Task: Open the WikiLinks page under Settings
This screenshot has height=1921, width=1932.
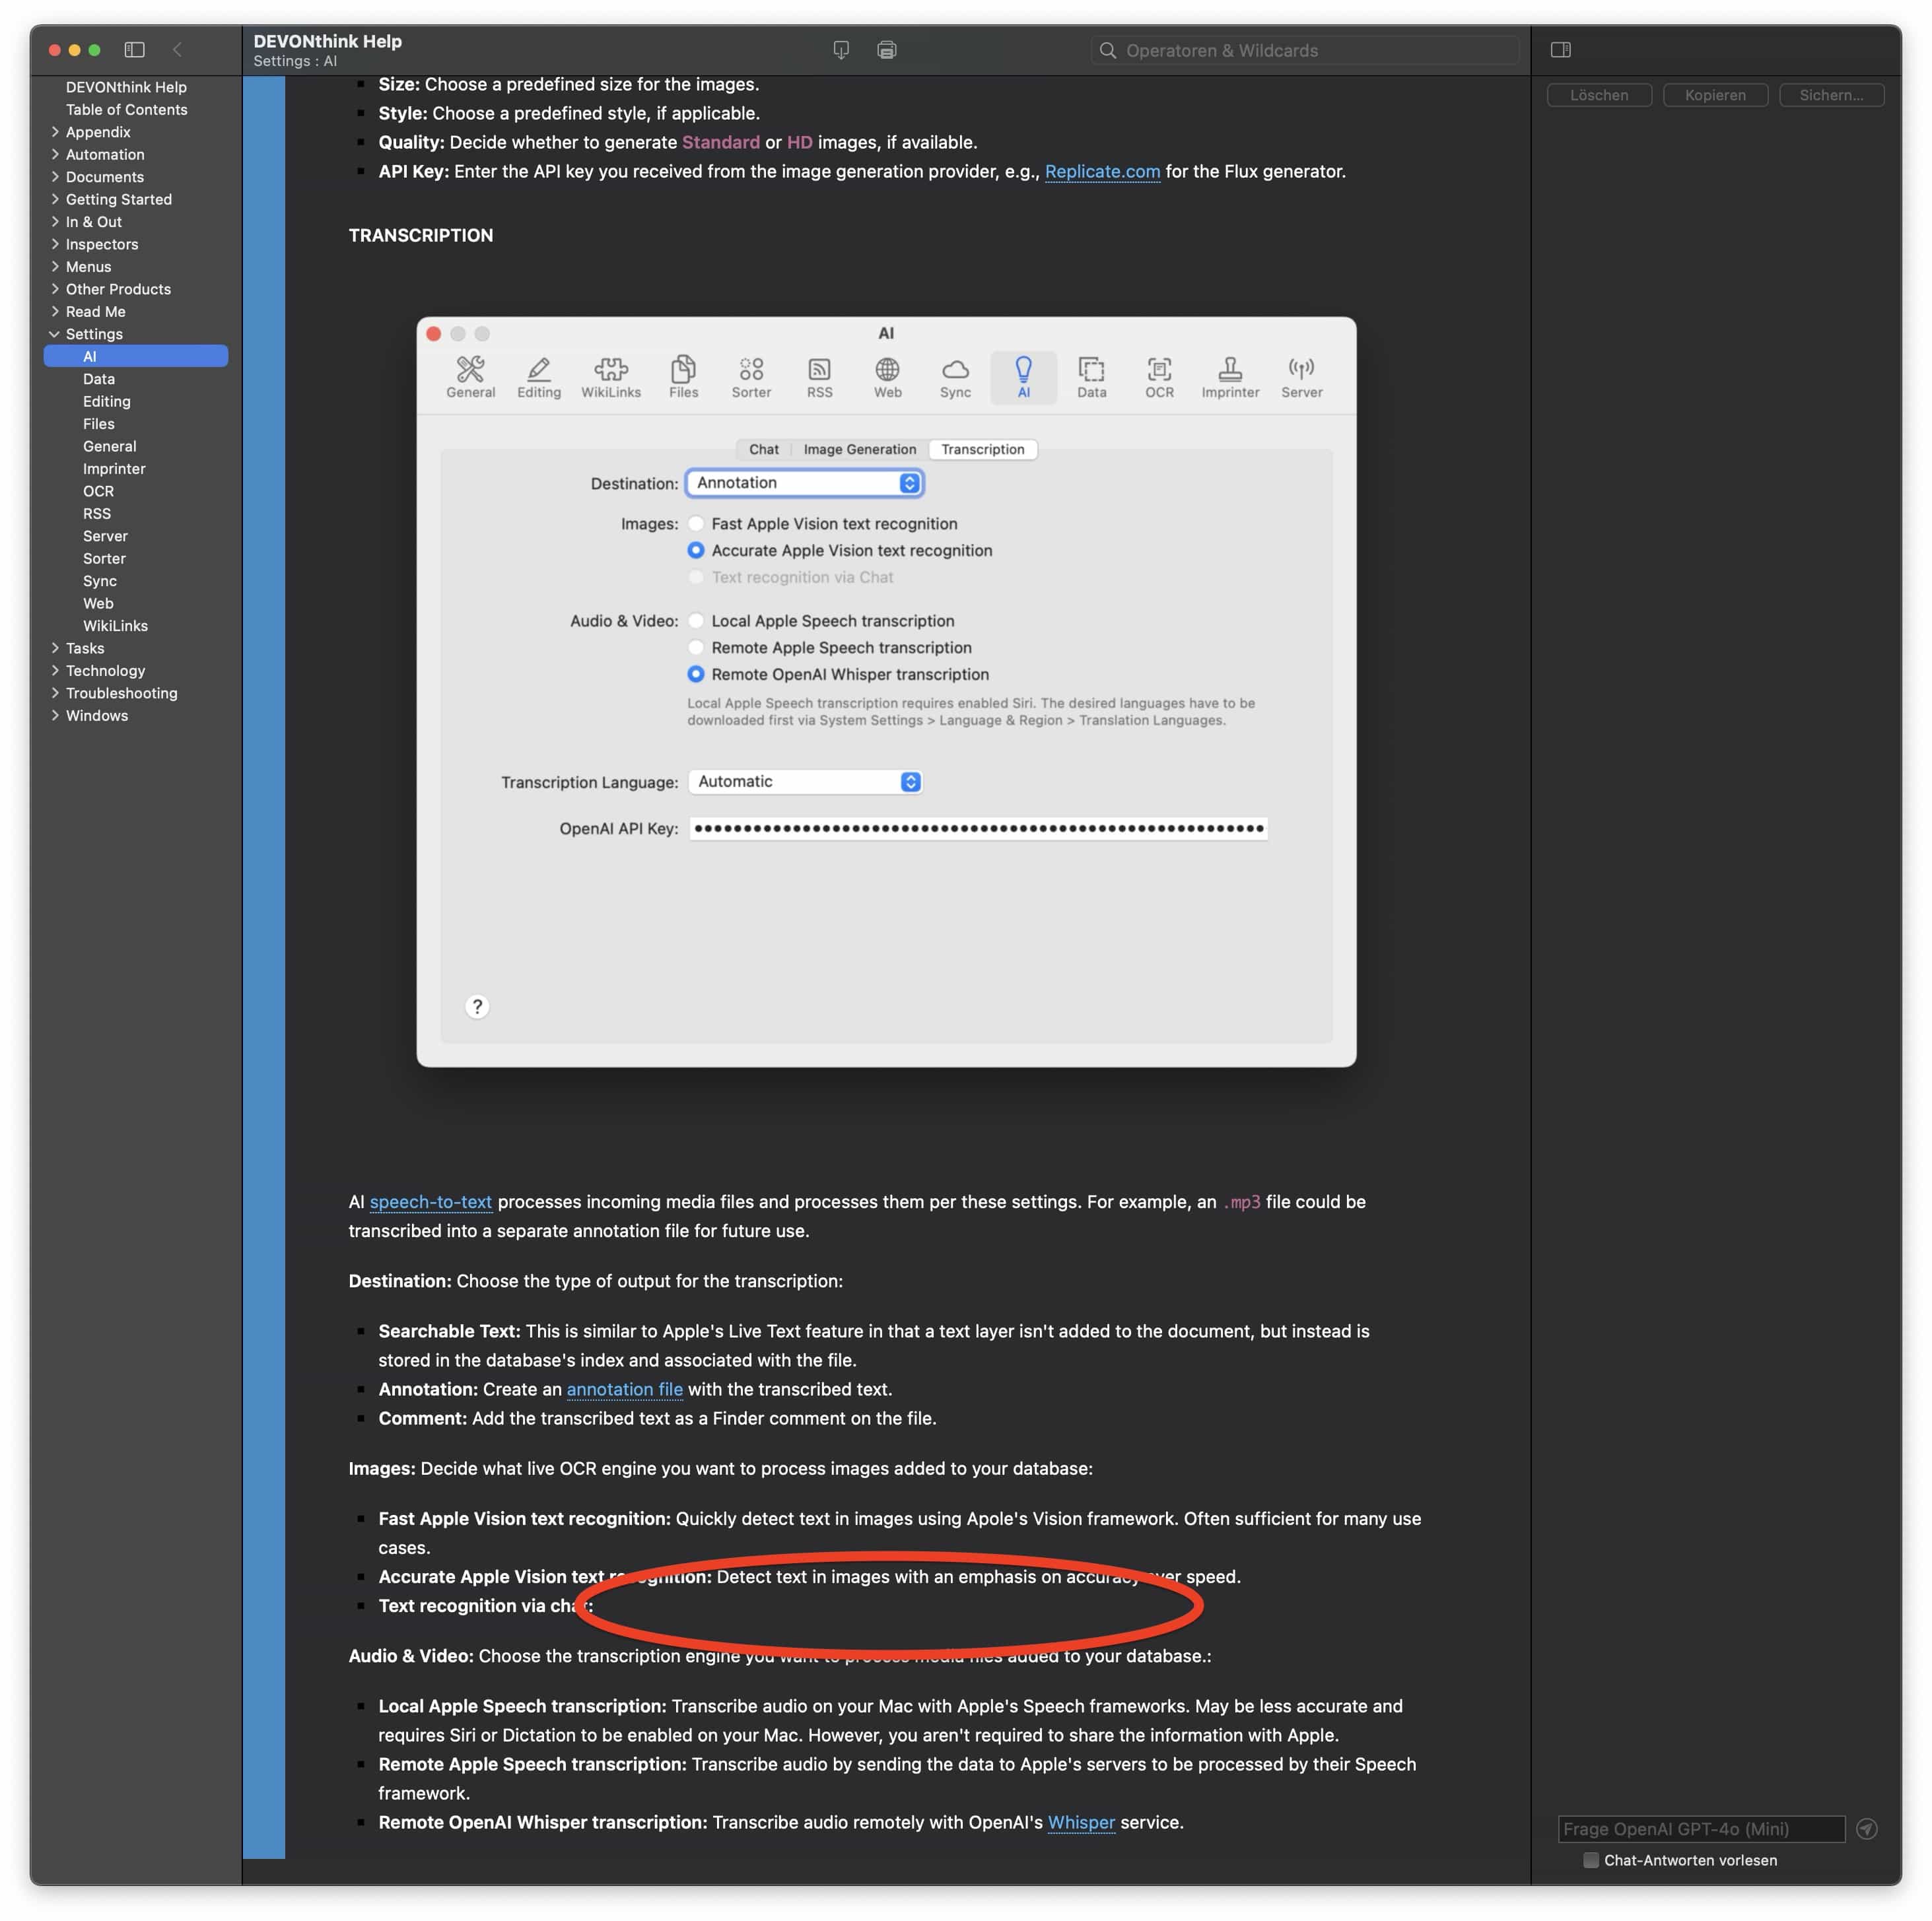Action: (x=115, y=626)
